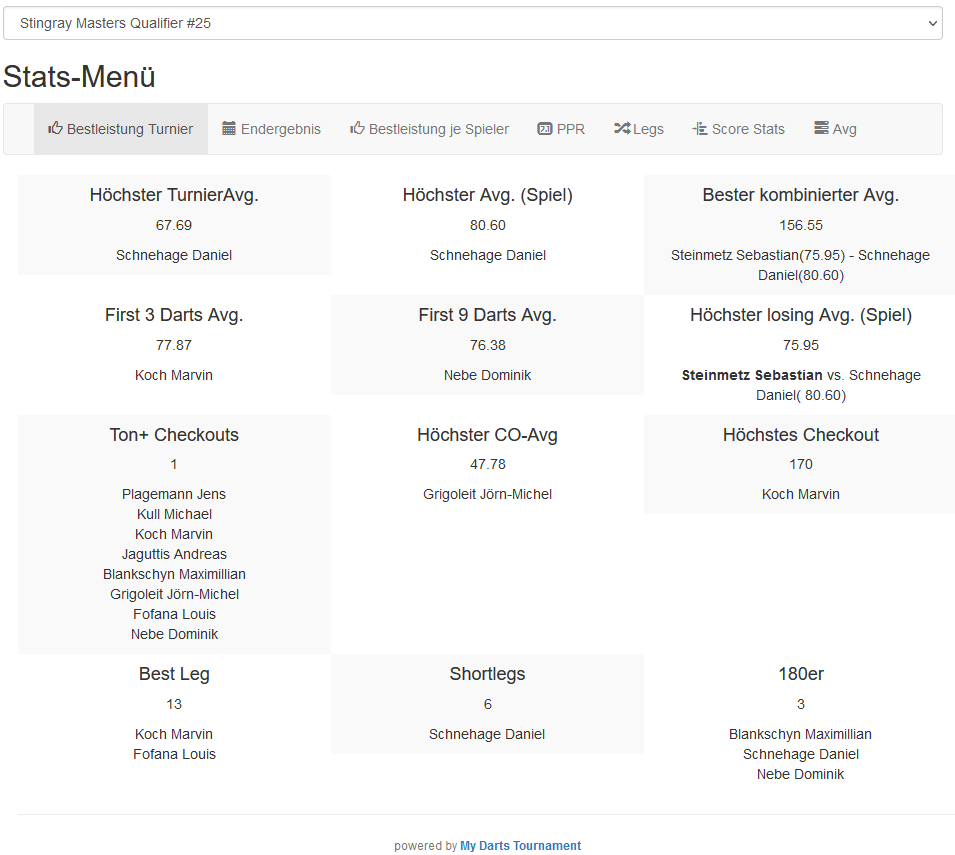Select the Bestleistung je Spieler tab label
The height and width of the screenshot is (855, 955).
439,129
